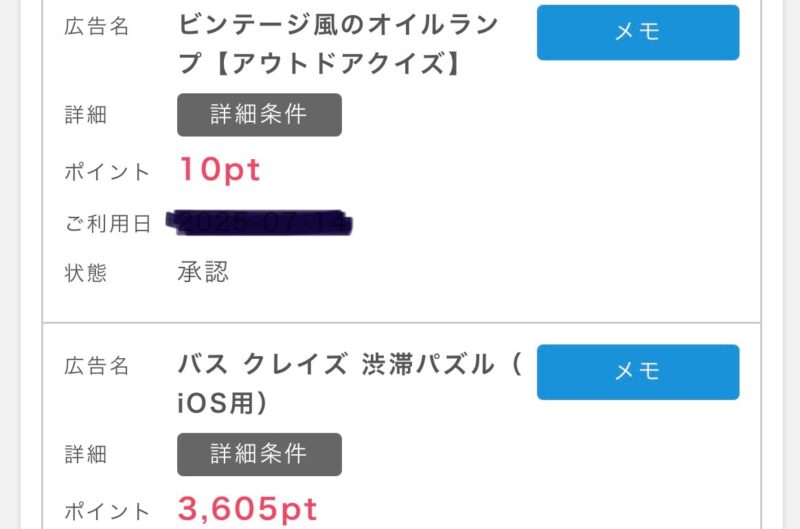Click the 承認 status text

click(x=203, y=272)
